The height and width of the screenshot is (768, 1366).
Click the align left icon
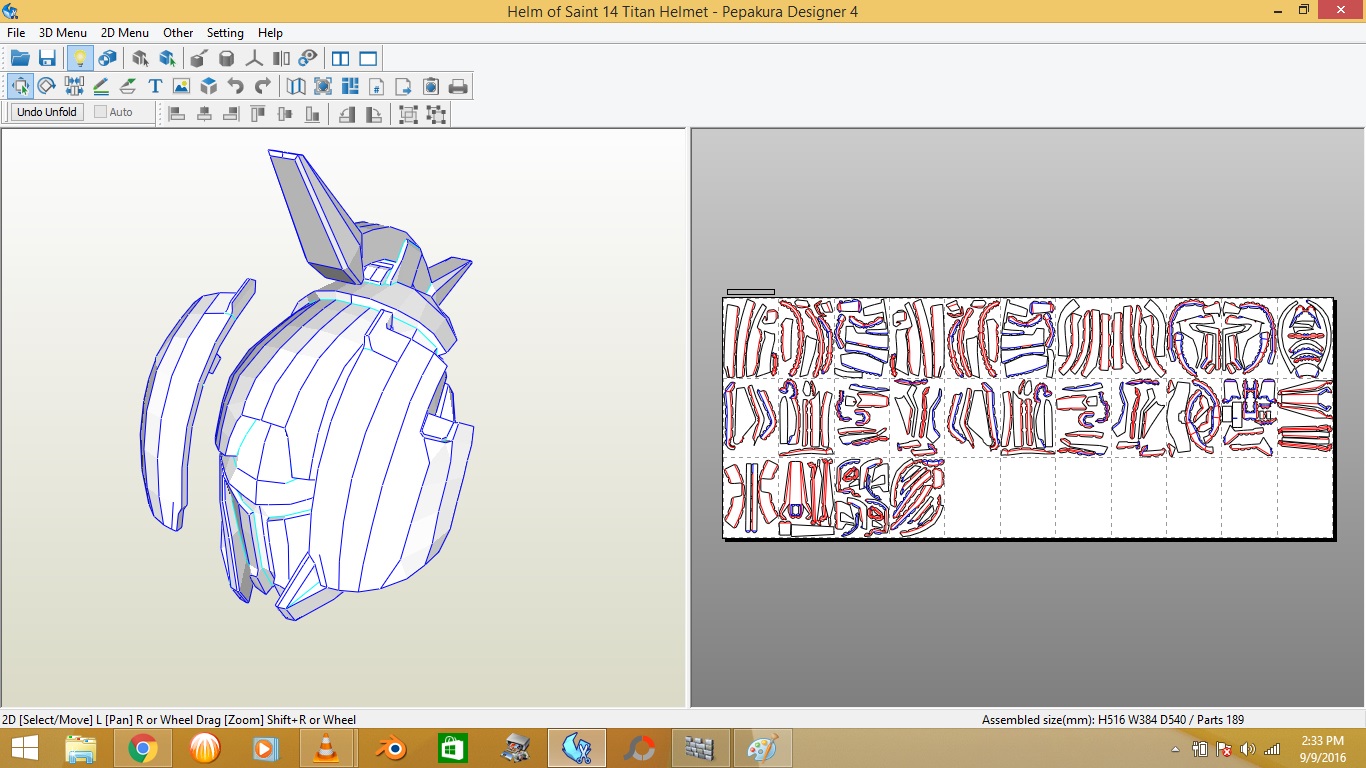point(177,114)
